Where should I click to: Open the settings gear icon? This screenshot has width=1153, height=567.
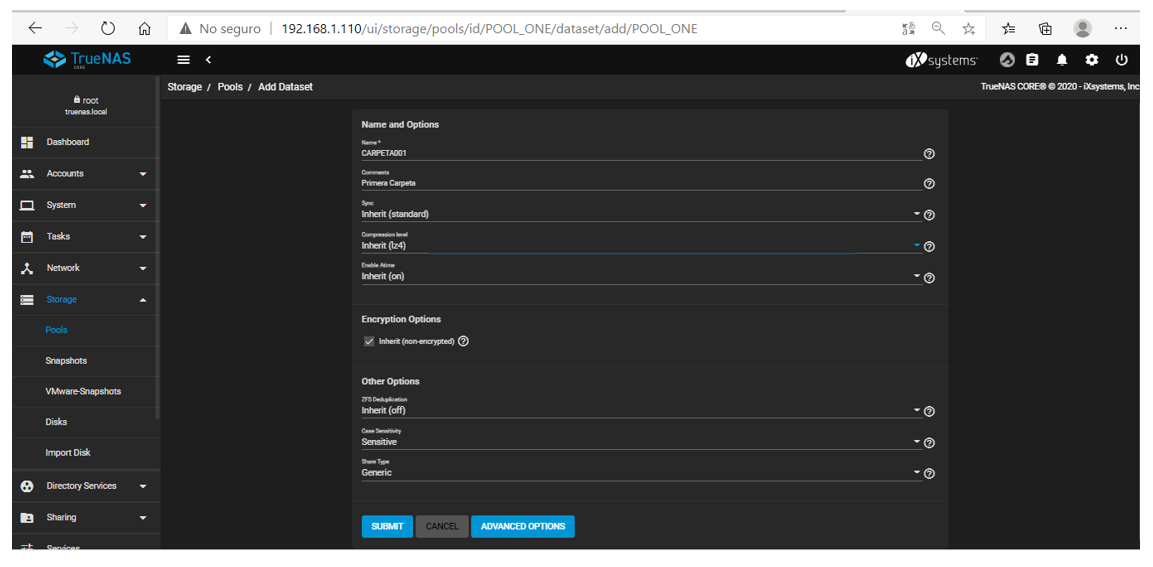click(x=1092, y=60)
